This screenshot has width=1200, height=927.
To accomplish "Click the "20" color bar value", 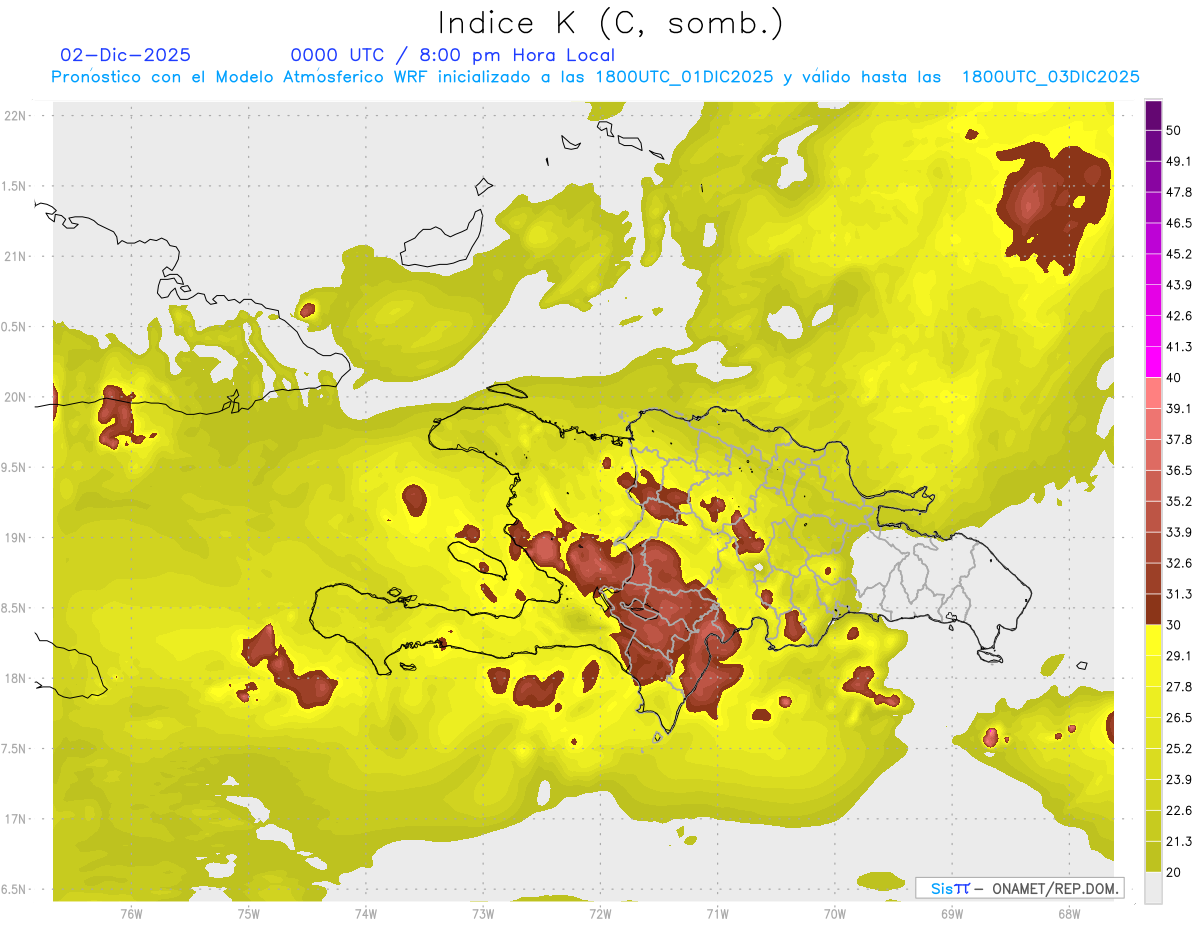I will [x=1174, y=872].
